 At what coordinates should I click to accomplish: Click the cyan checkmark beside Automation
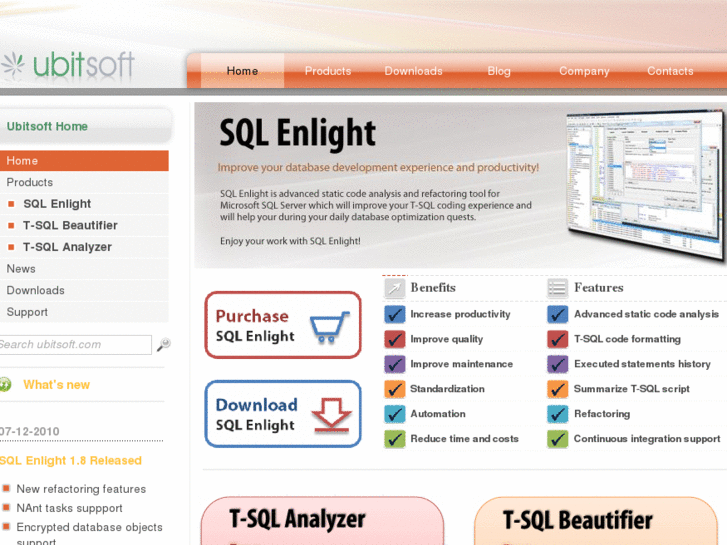pyautogui.click(x=395, y=414)
